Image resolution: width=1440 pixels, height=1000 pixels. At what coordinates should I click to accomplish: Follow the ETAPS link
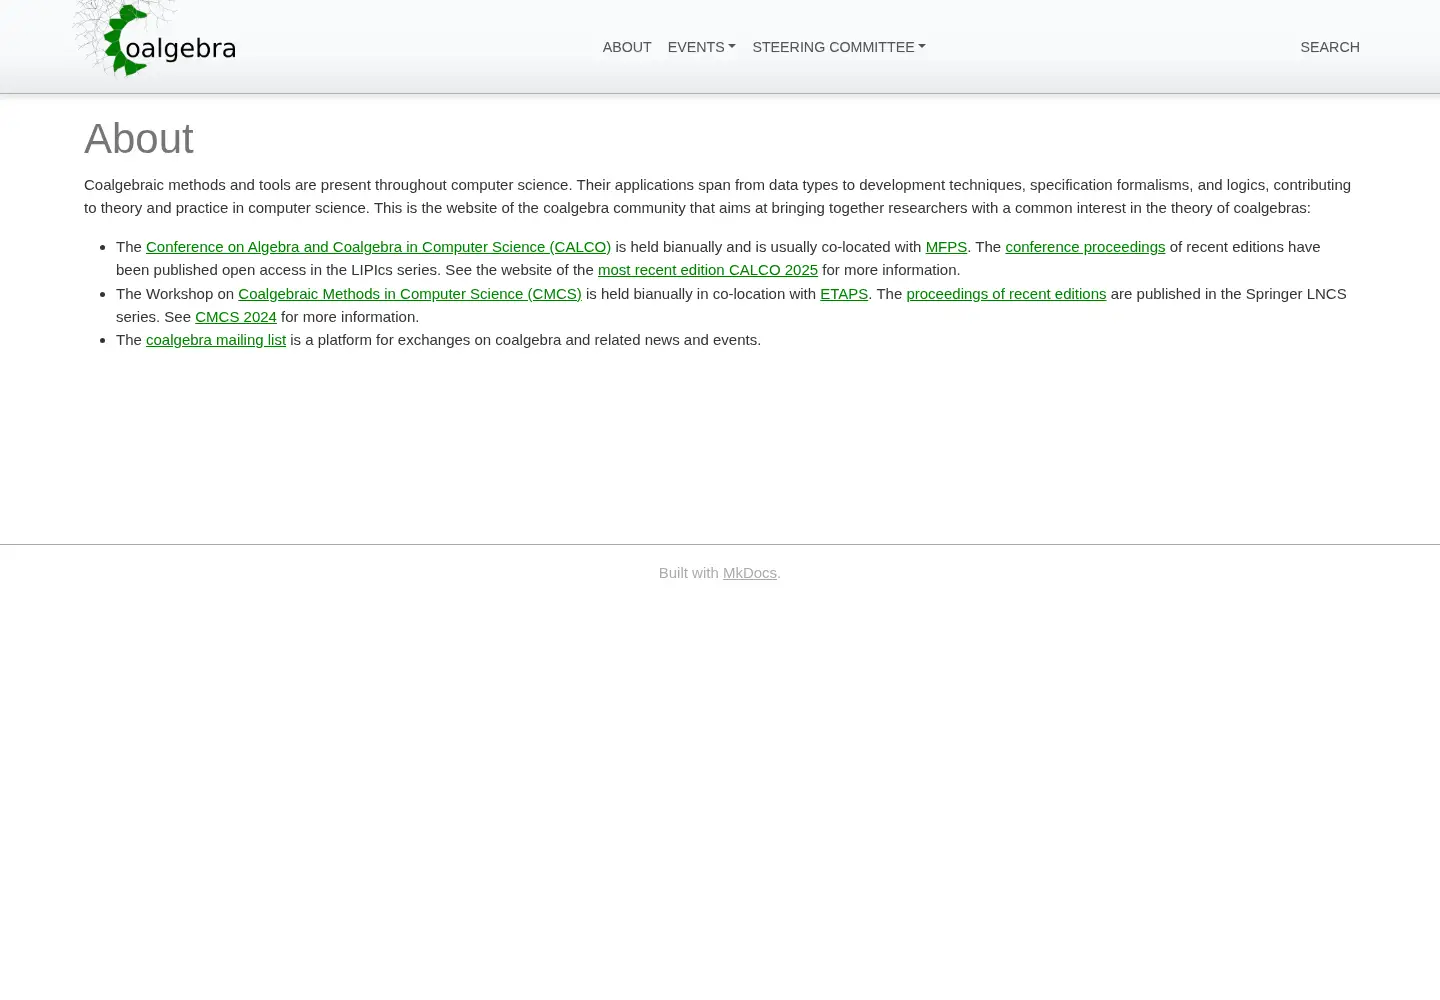844,294
